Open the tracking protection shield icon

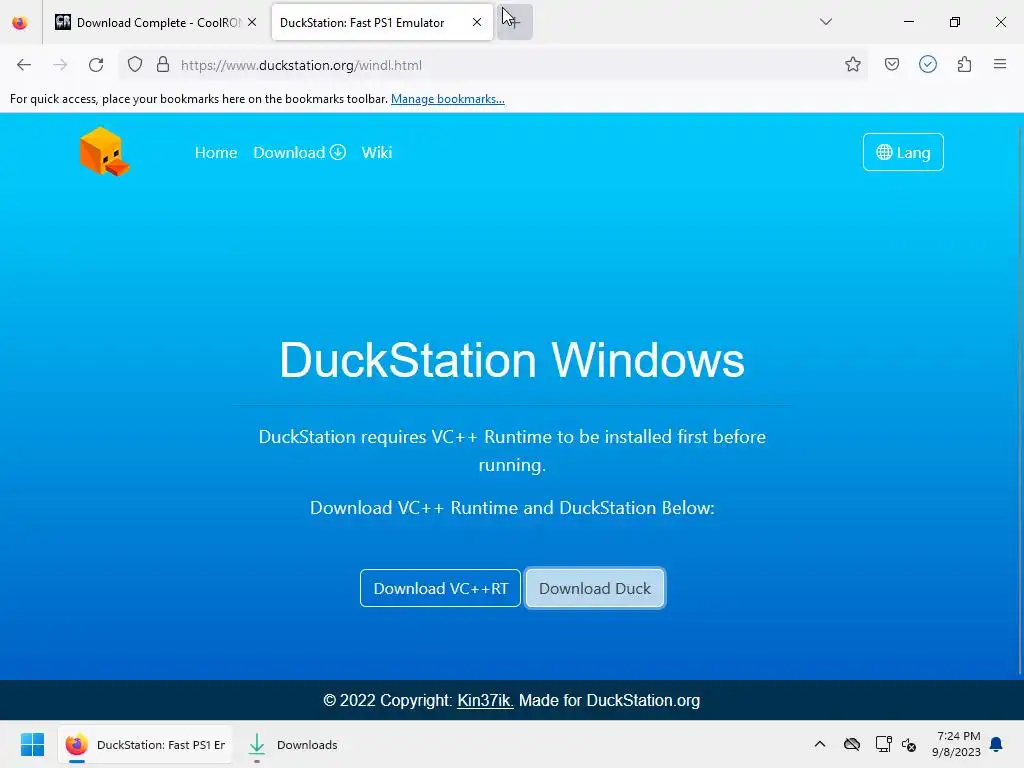coord(135,65)
